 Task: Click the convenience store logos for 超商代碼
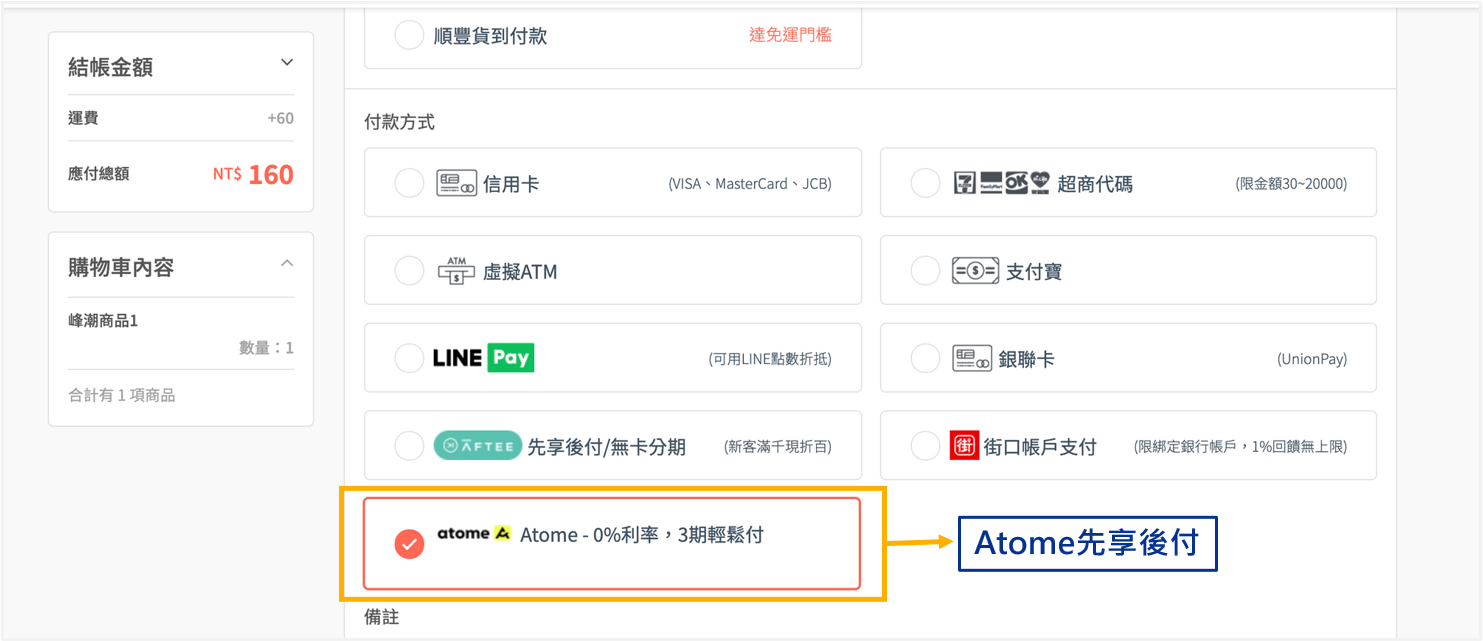click(x=1001, y=184)
